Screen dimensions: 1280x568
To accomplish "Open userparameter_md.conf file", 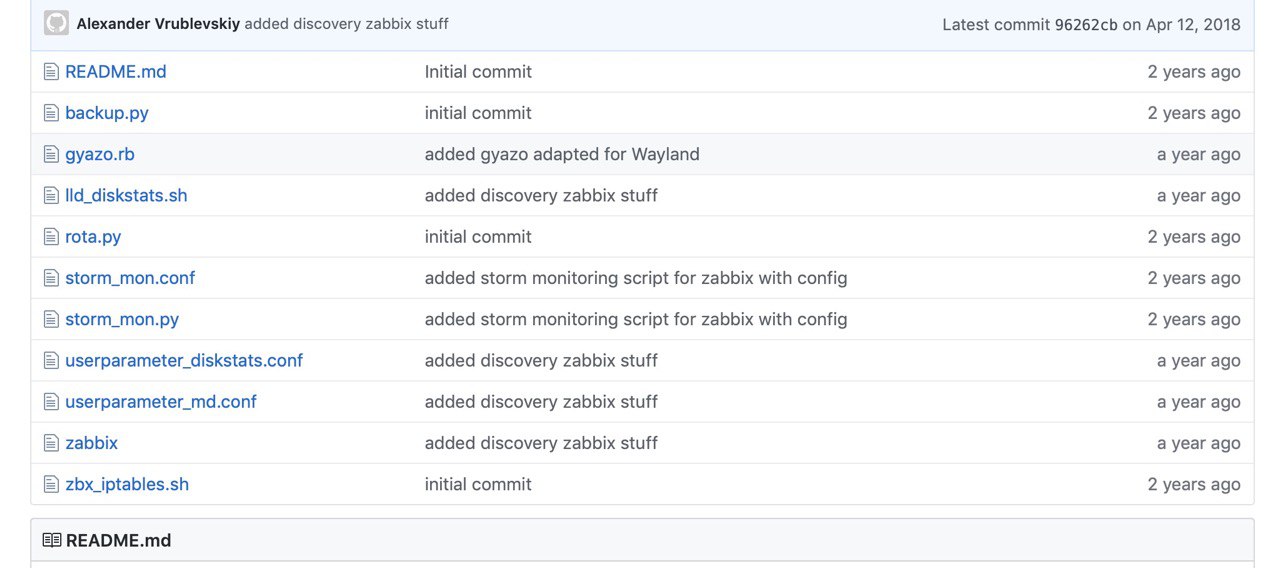I will (161, 401).
